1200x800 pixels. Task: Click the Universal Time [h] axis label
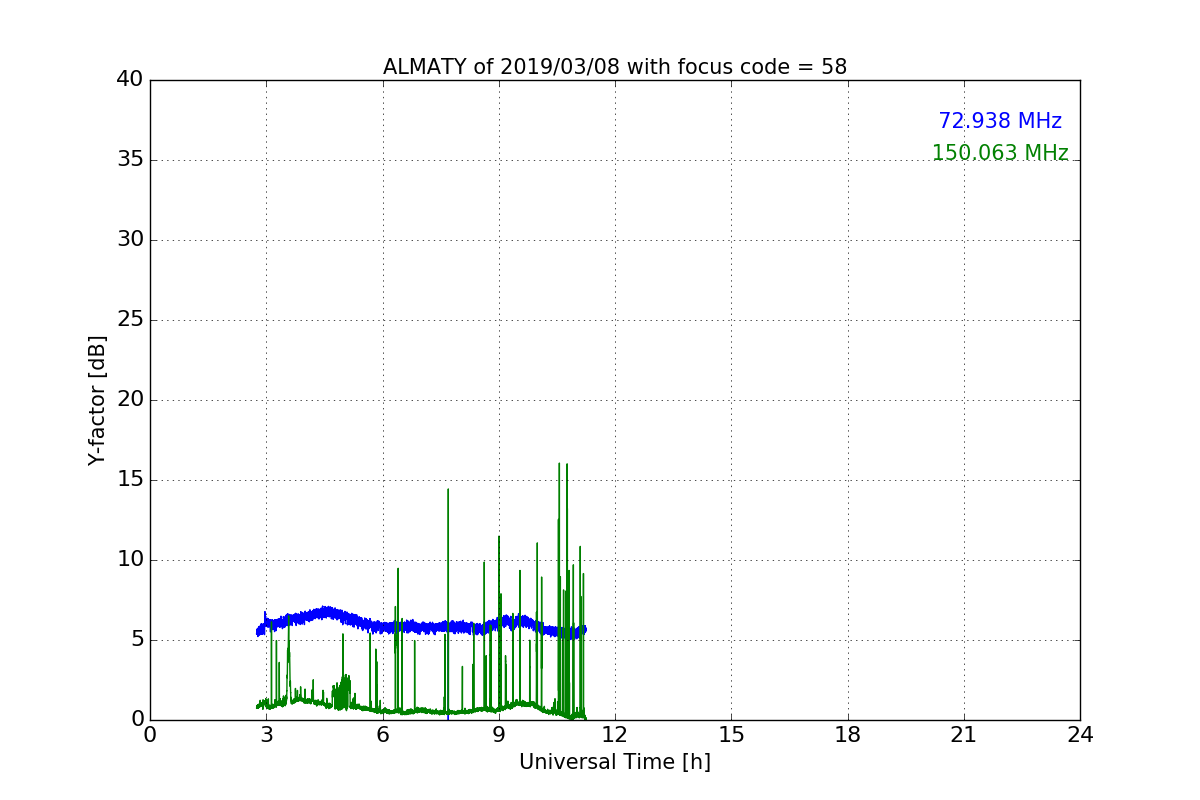tap(615, 762)
